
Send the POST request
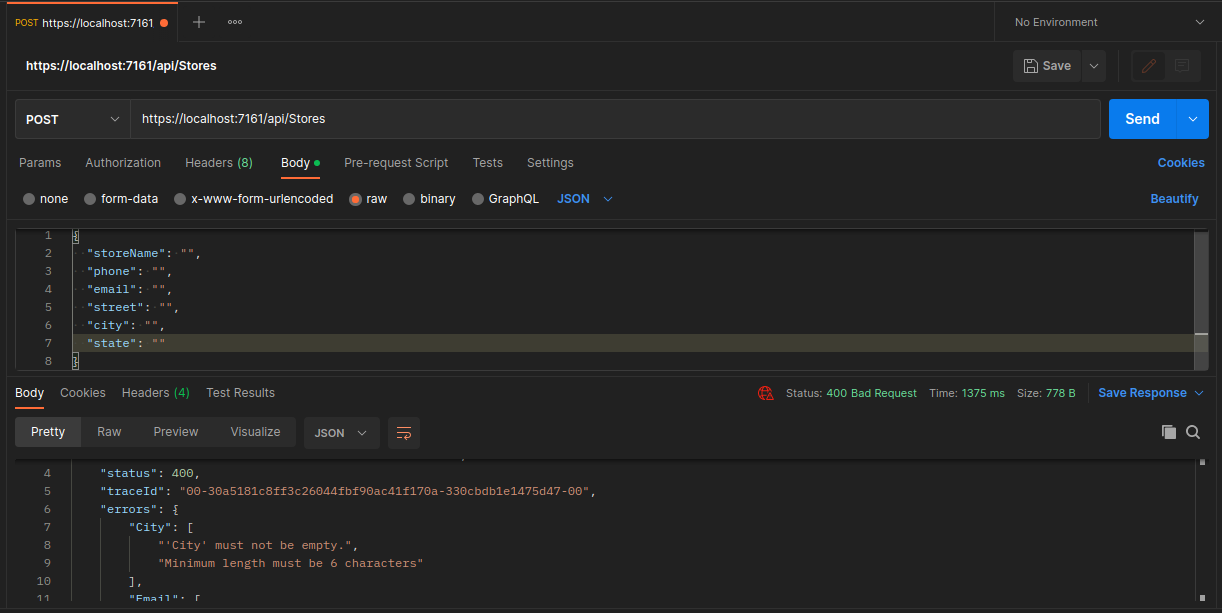click(x=1142, y=119)
